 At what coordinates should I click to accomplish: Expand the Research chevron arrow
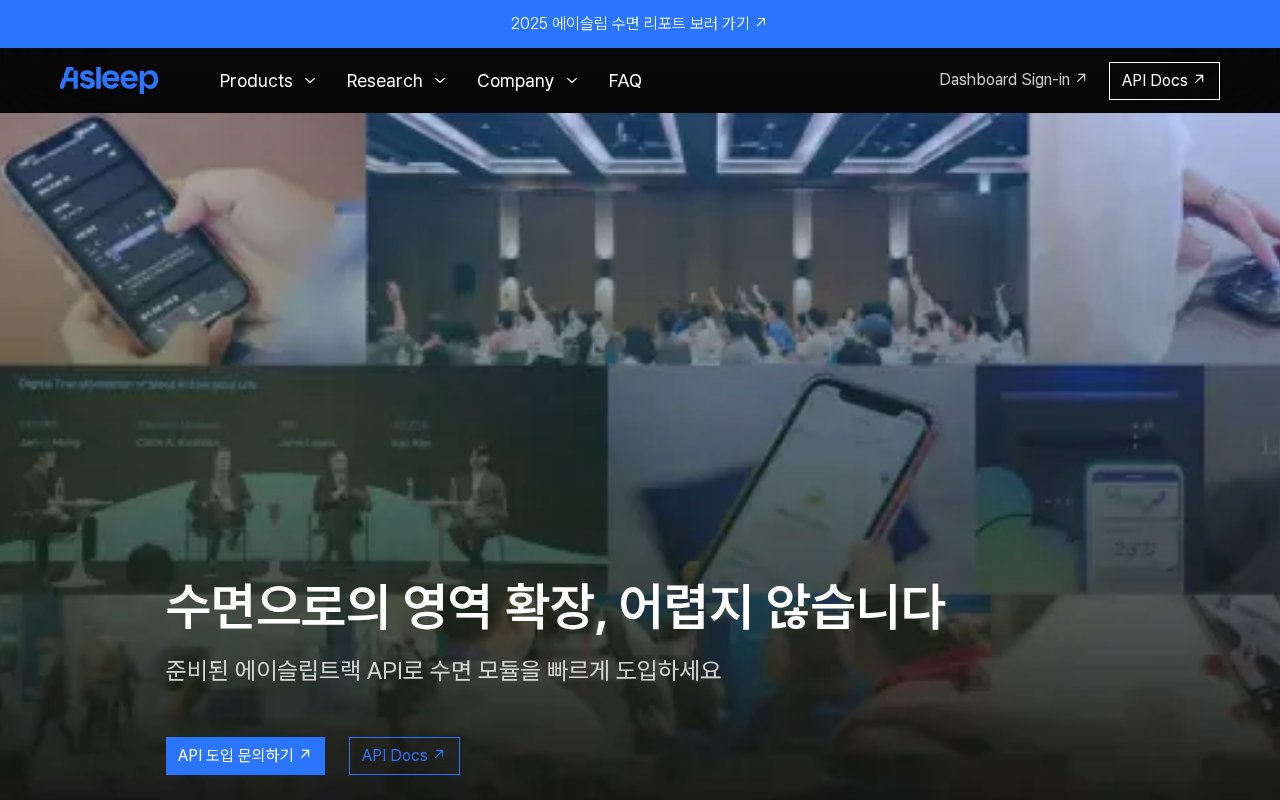tap(440, 81)
